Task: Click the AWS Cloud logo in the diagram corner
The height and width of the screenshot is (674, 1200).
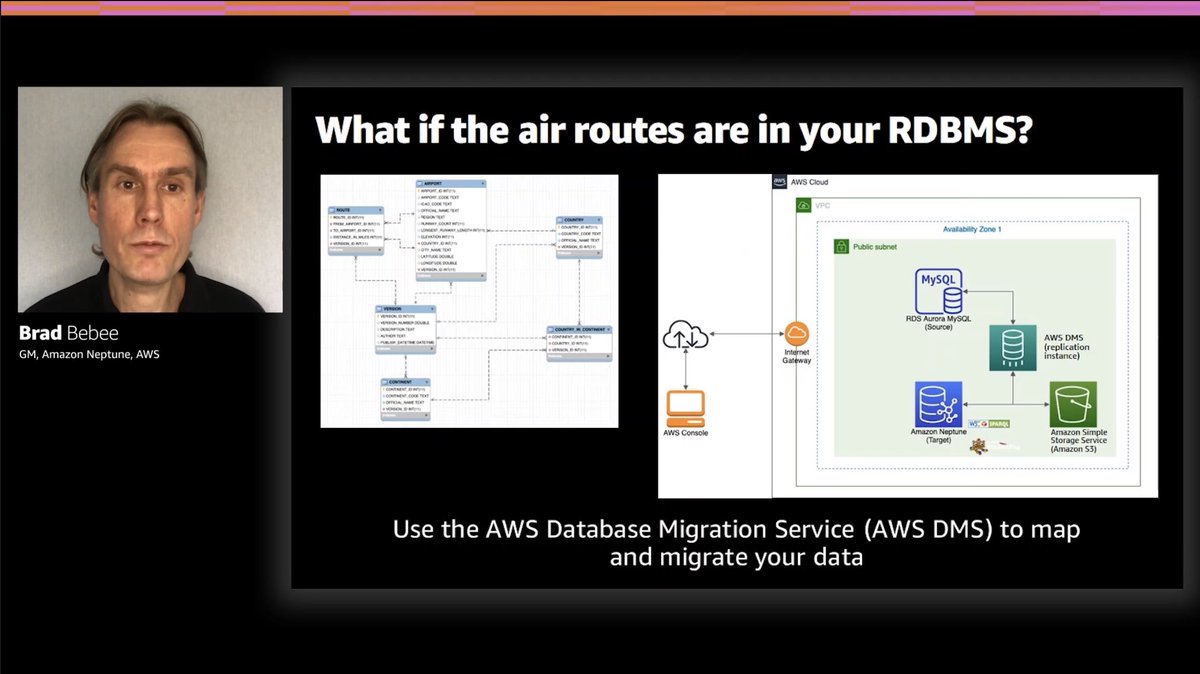Action: coord(778,182)
